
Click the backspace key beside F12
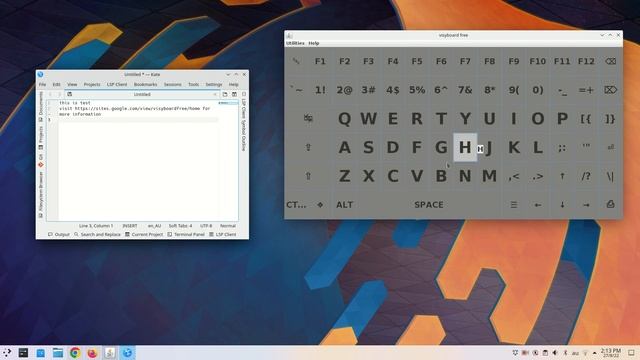click(610, 61)
